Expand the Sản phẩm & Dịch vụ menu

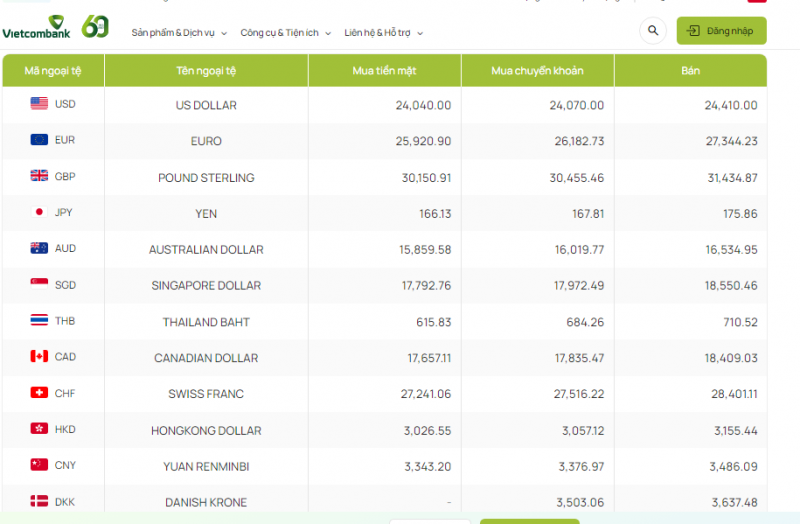click(179, 33)
